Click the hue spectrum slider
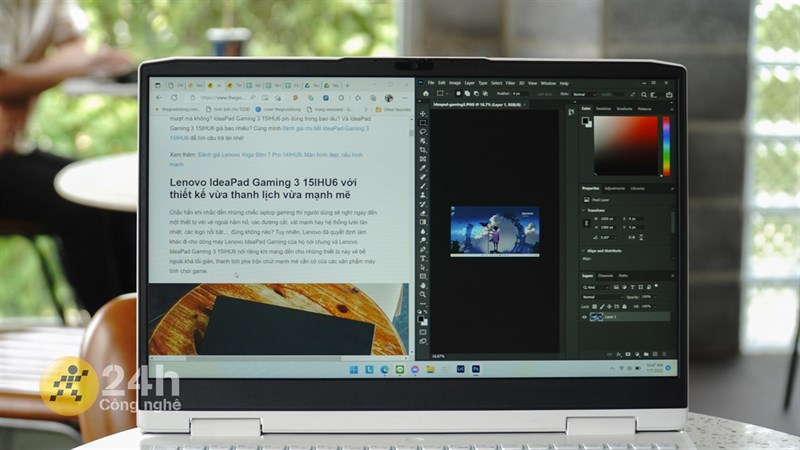Image resolution: width=800 pixels, height=450 pixels. (x=666, y=146)
